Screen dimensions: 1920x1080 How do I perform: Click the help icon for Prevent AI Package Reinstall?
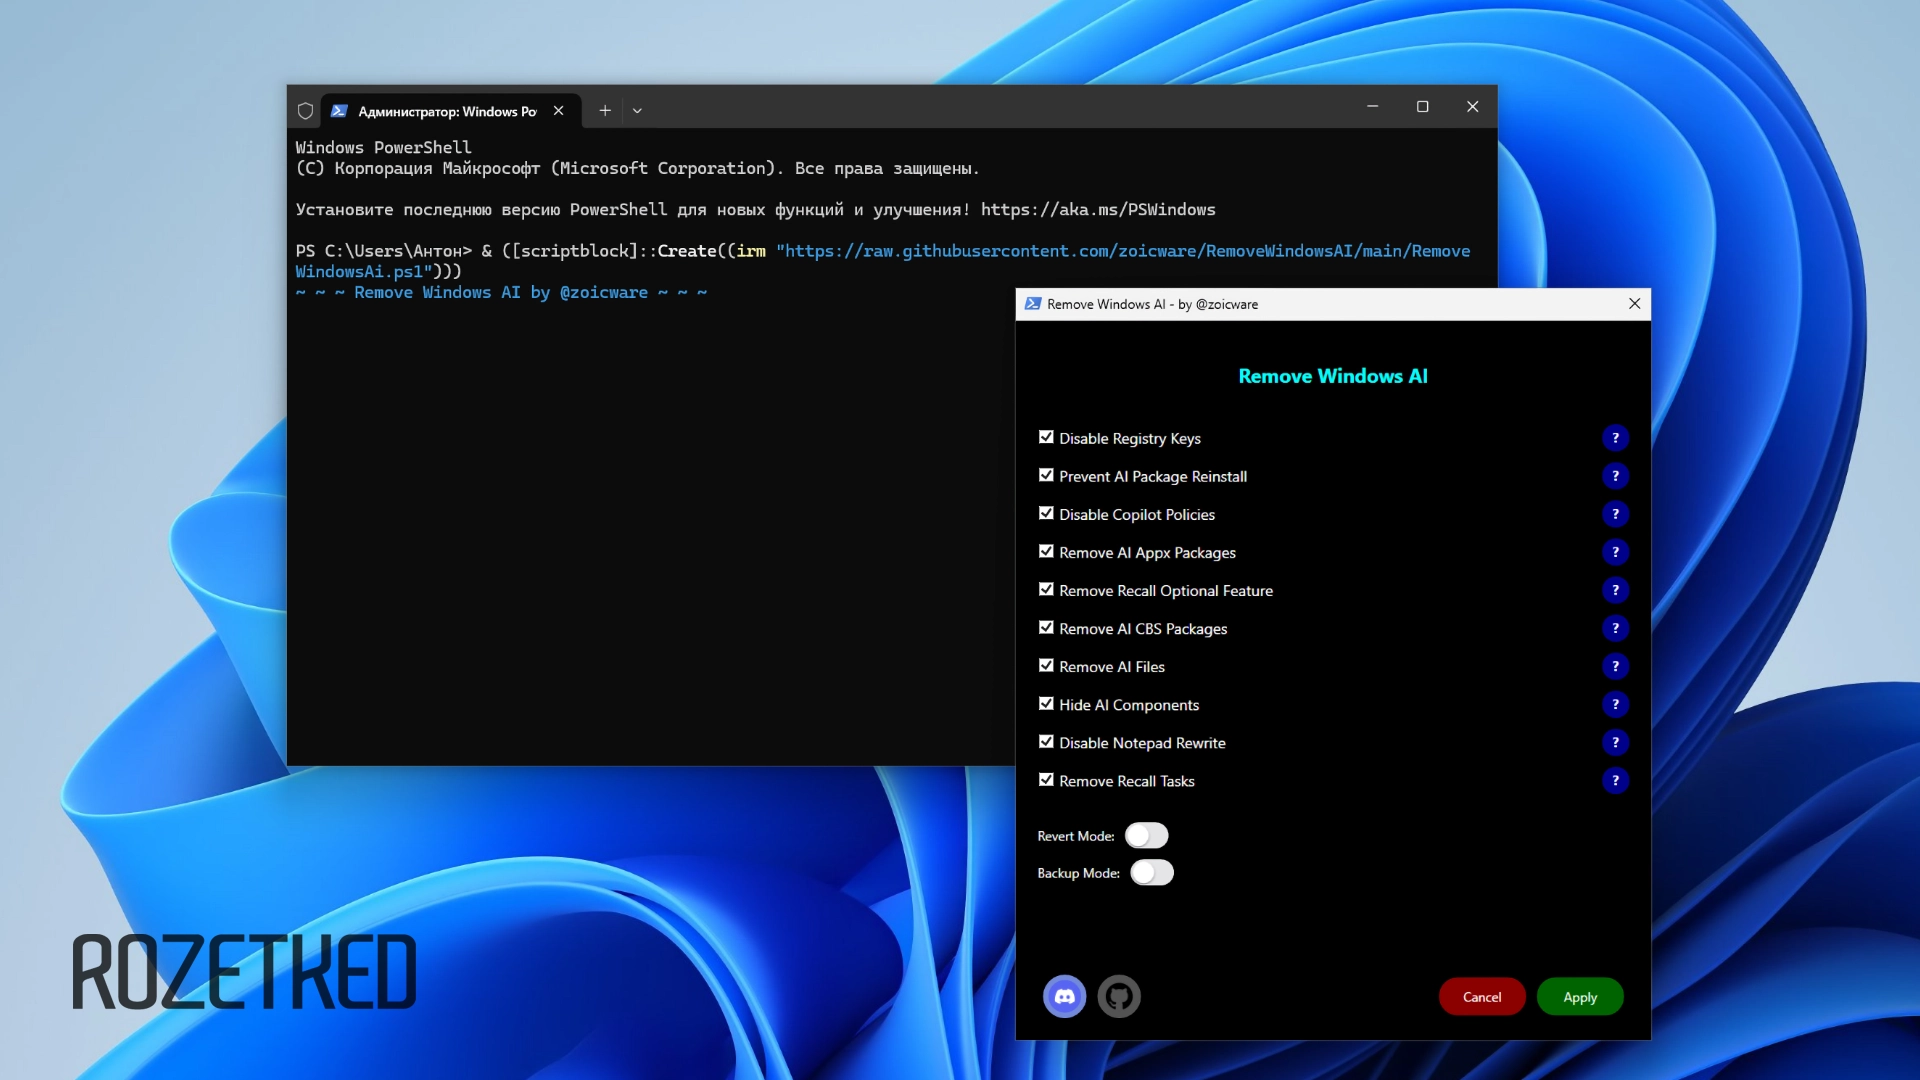tap(1616, 476)
